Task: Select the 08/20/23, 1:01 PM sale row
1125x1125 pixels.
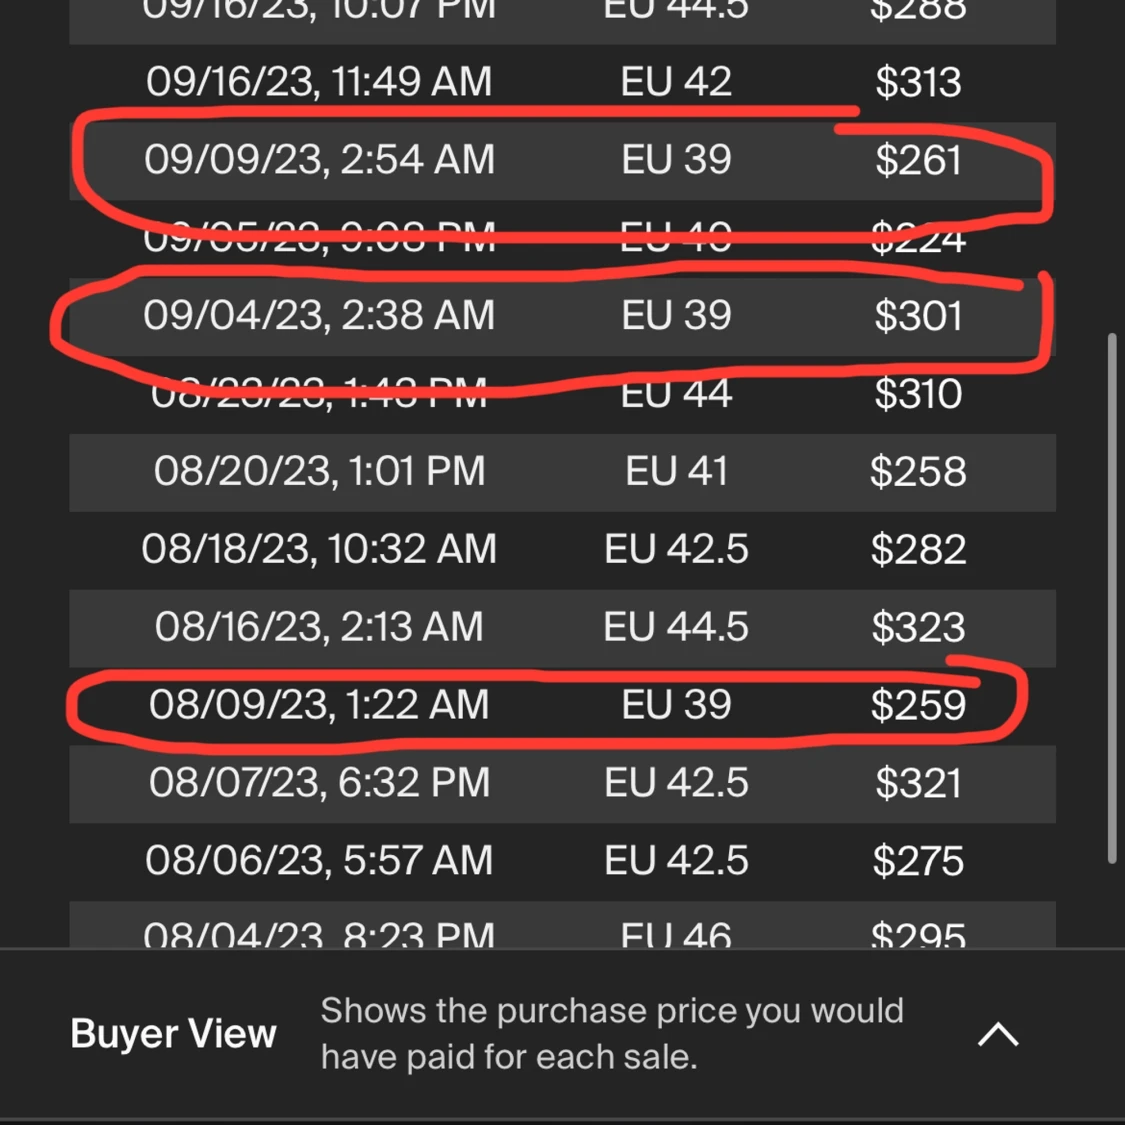Action: [x=562, y=472]
